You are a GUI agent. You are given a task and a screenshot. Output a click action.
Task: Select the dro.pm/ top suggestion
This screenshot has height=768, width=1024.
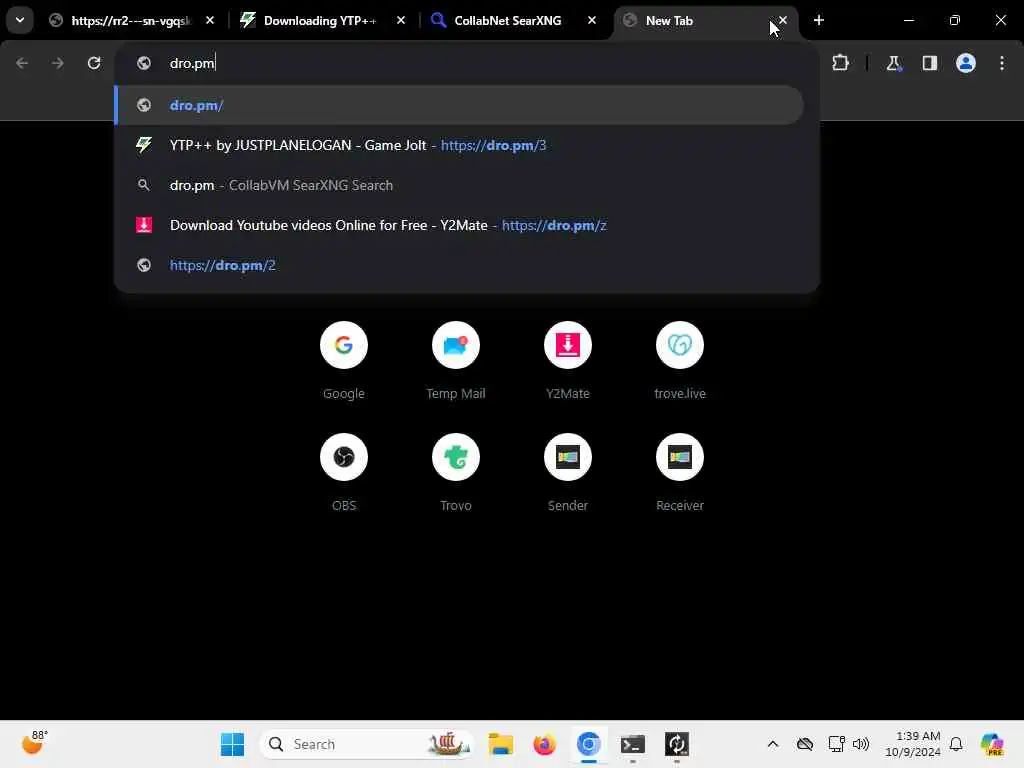click(x=458, y=105)
